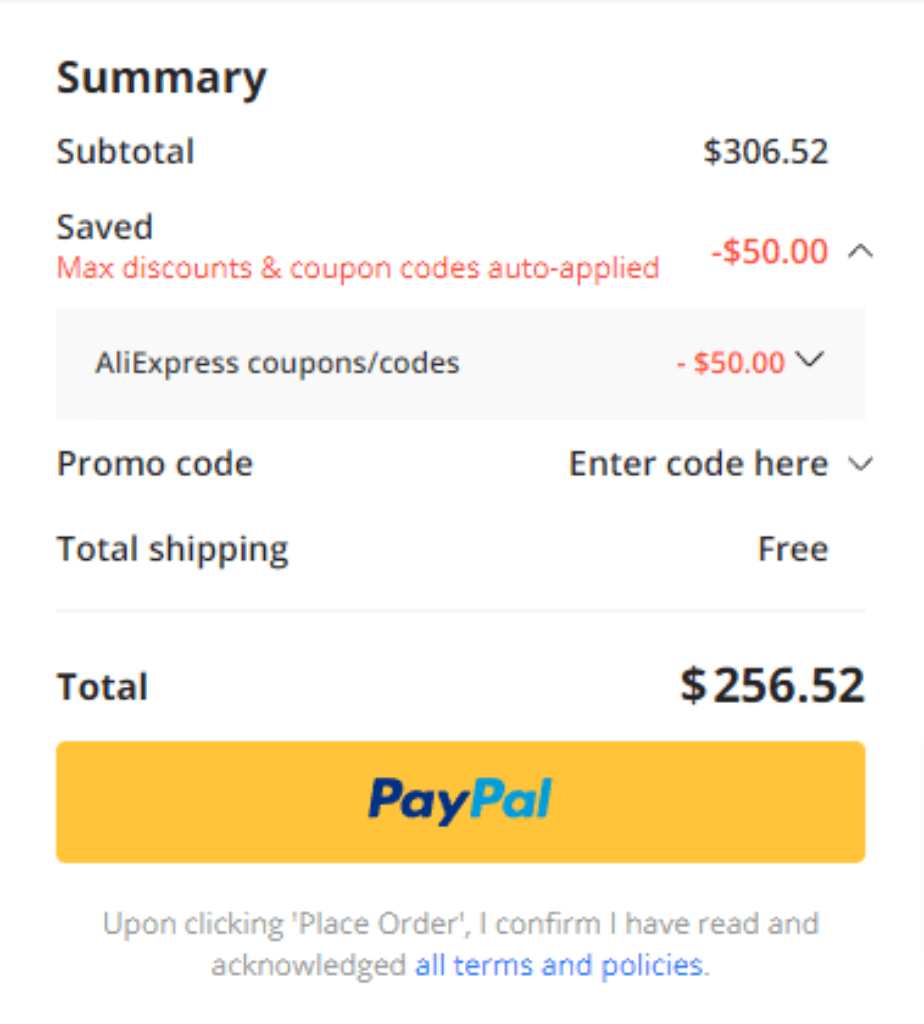Click the Subtotal amount $306.52
Image resolution: width=924 pixels, height=1024 pixels.
[765, 152]
